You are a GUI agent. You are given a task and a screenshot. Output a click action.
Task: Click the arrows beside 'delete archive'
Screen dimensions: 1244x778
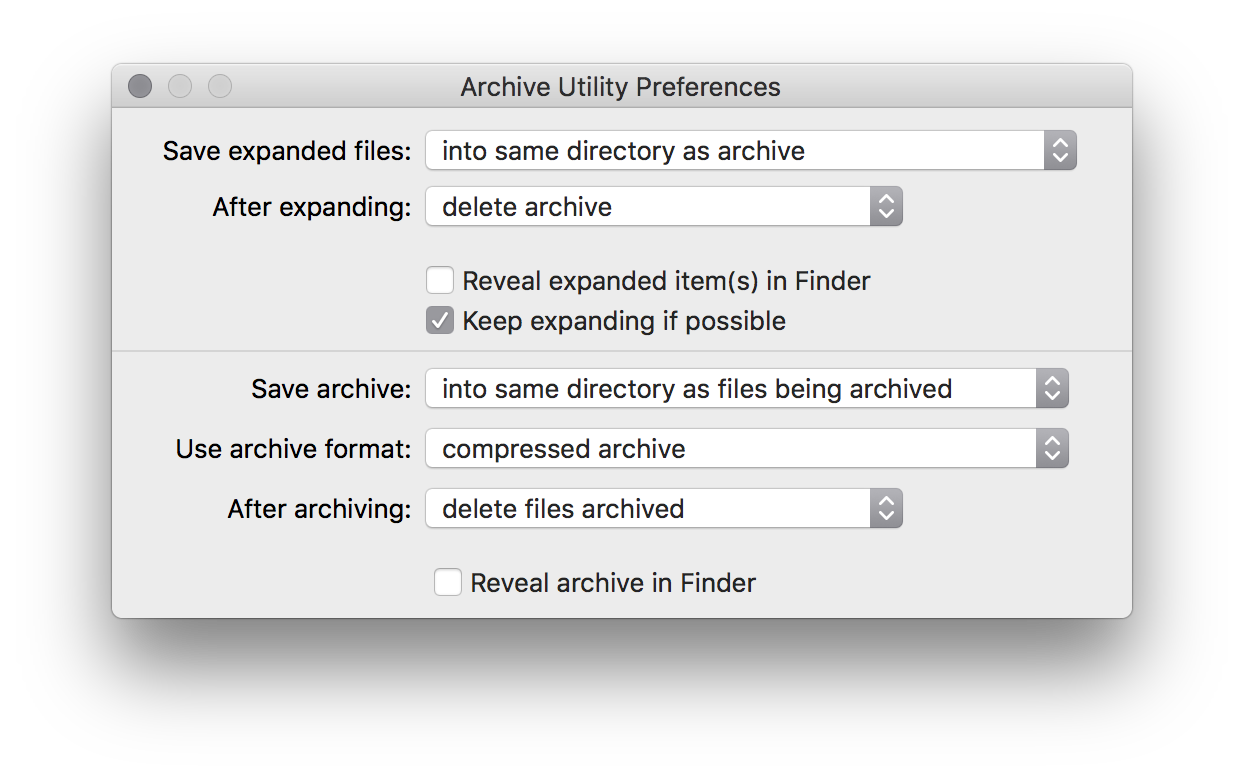(886, 207)
